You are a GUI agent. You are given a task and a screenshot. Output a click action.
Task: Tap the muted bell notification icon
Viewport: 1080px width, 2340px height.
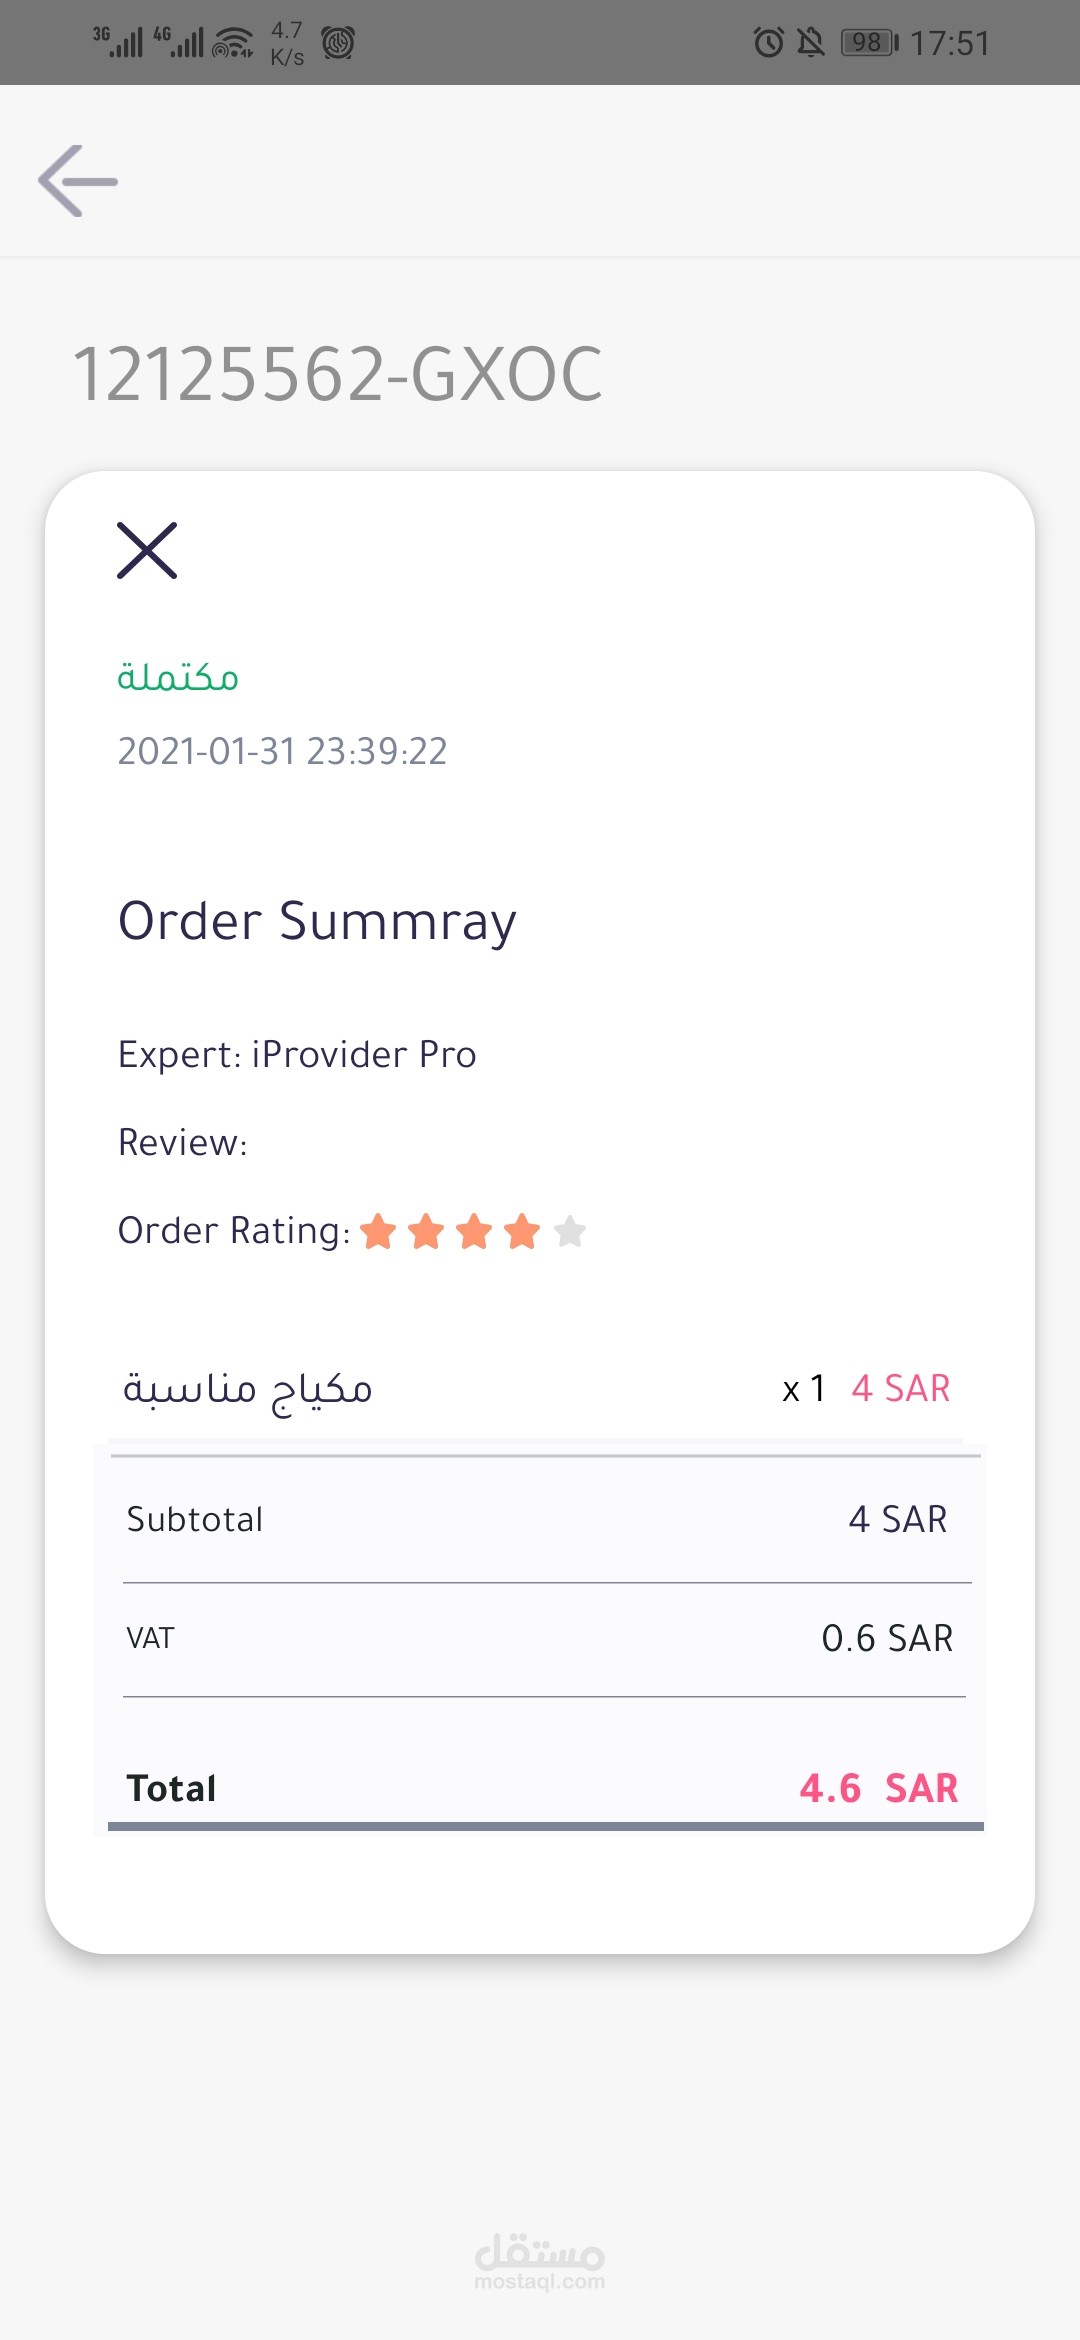coord(811,42)
